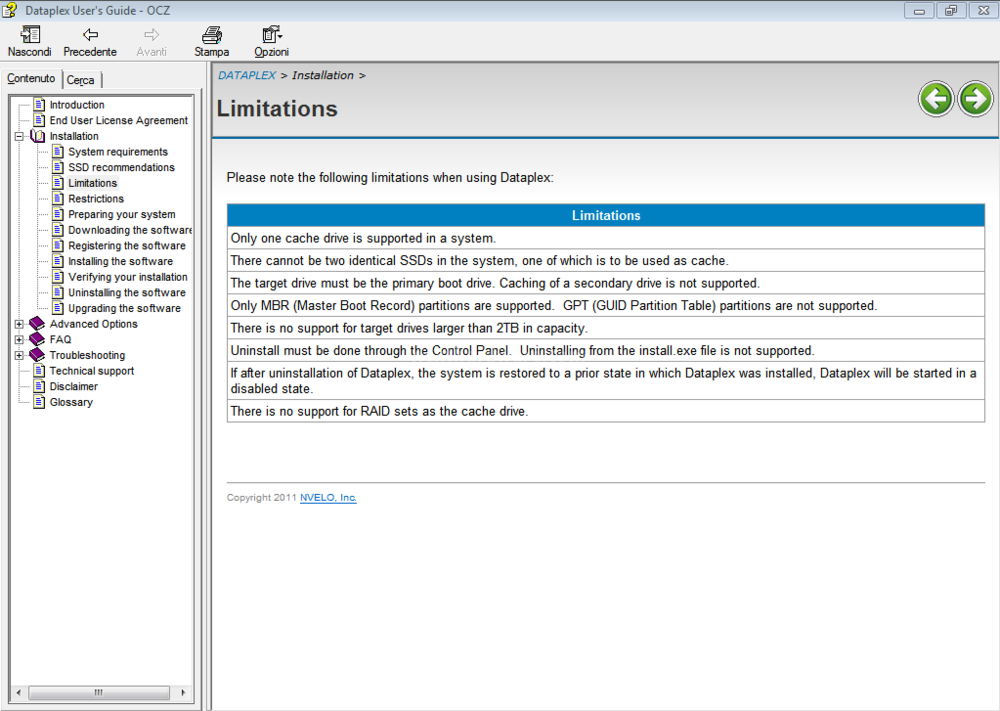The image size is (1000, 711).
Task: Select the SSD recommendations topic
Action: (x=121, y=167)
